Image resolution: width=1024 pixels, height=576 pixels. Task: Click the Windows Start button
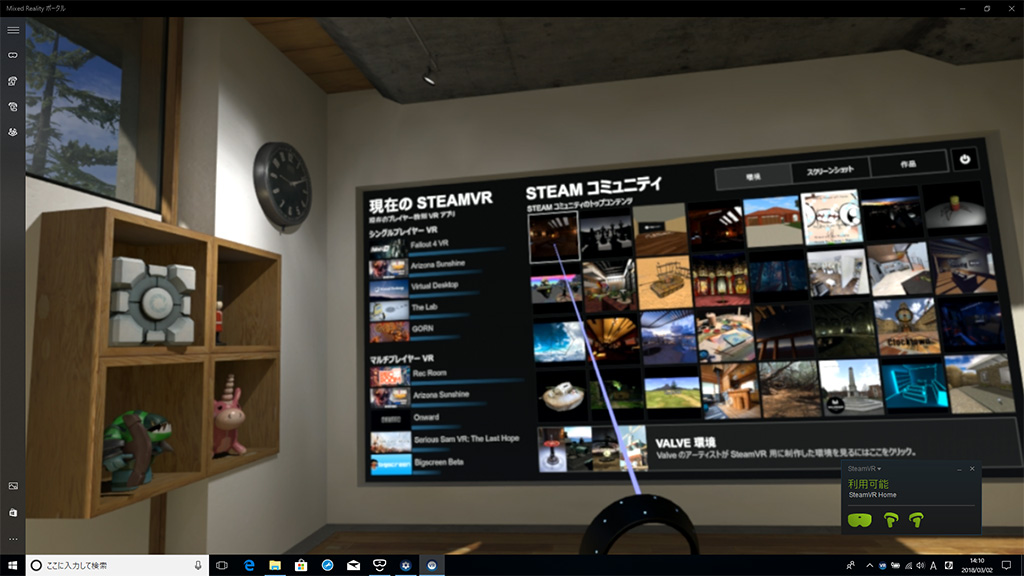click(x=12, y=566)
